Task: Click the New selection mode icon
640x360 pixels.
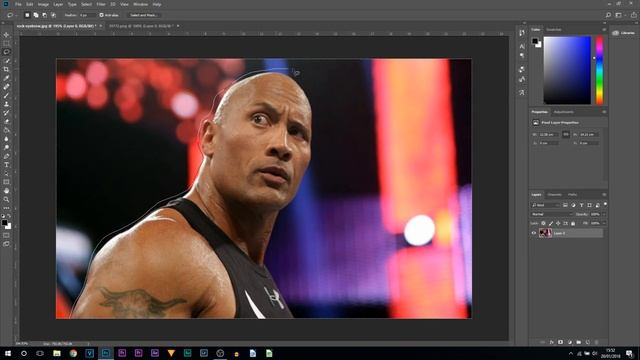Action: (27, 15)
